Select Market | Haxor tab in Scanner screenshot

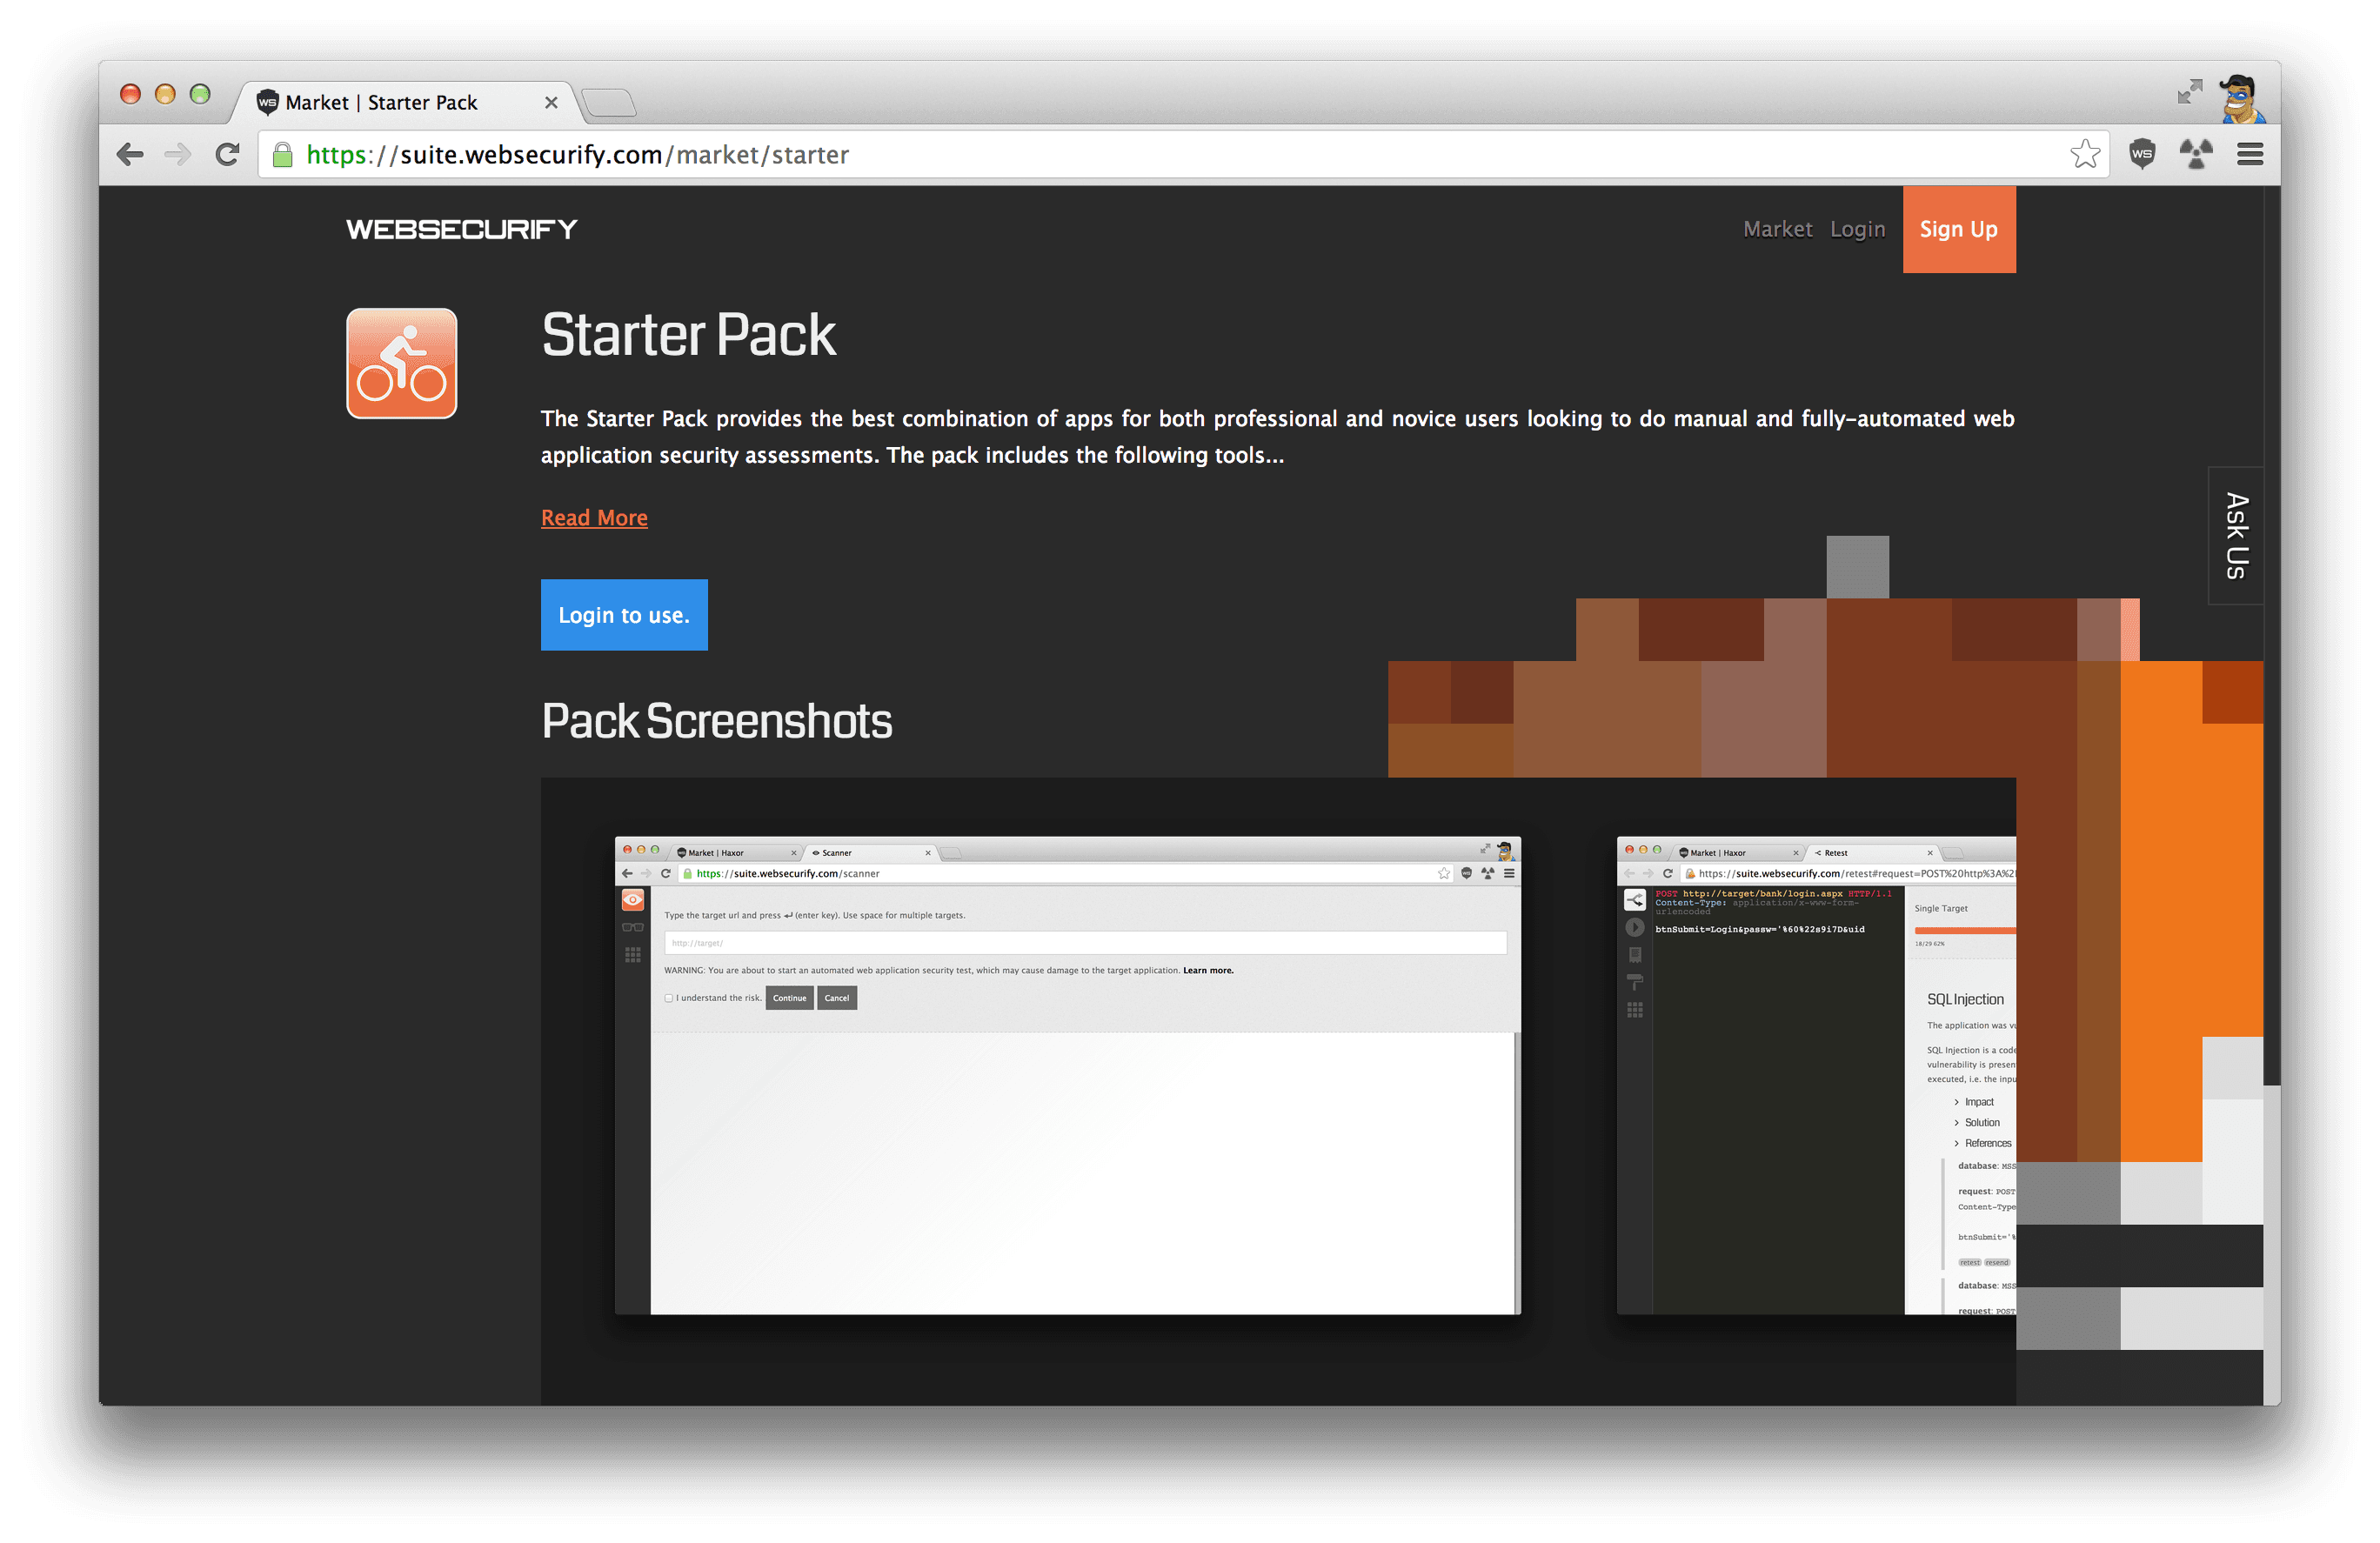coord(735,853)
